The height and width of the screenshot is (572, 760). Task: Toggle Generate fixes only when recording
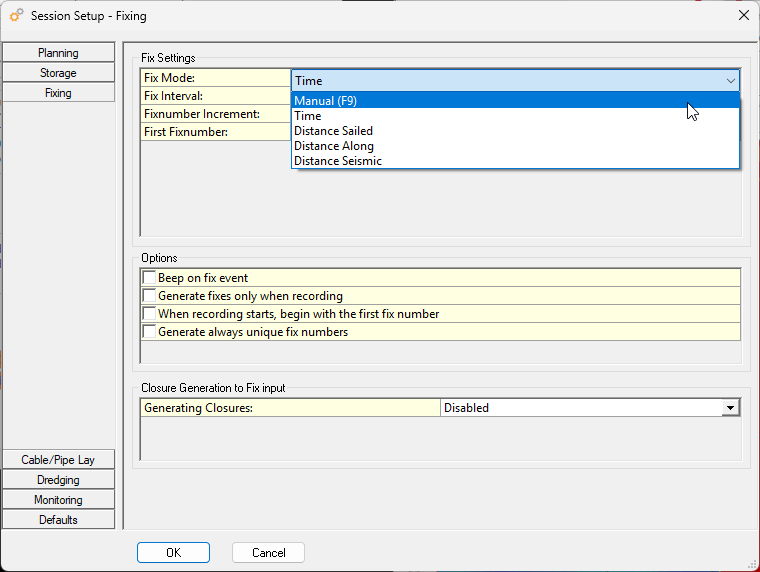tap(150, 296)
